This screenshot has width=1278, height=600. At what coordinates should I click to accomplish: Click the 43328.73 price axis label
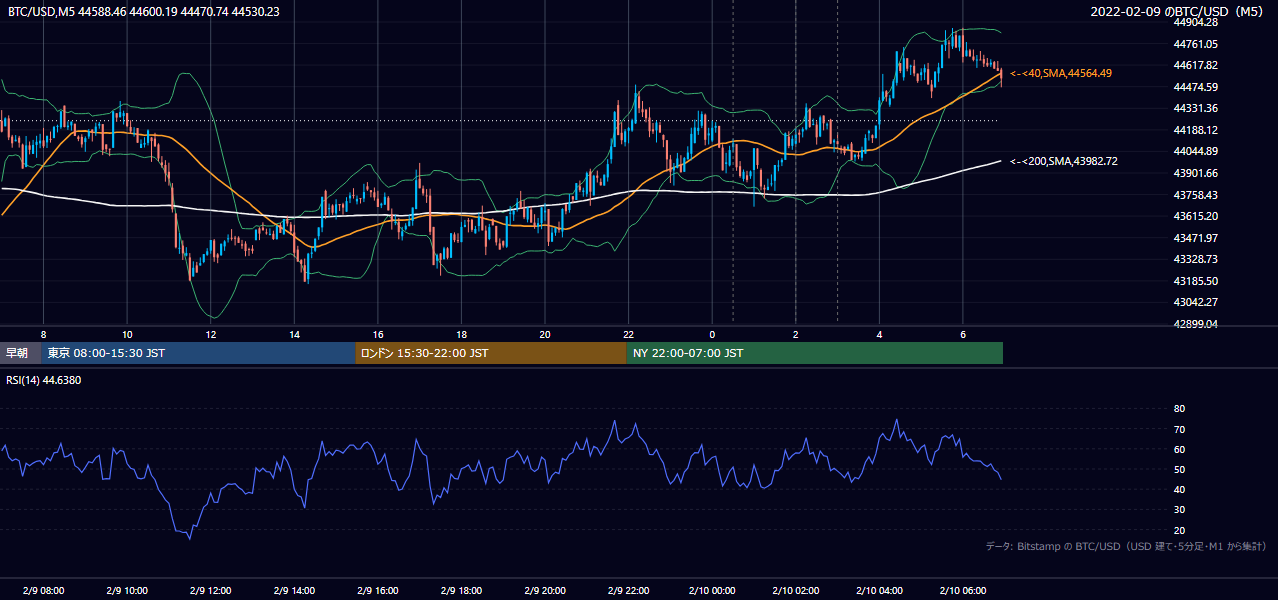click(x=1195, y=259)
